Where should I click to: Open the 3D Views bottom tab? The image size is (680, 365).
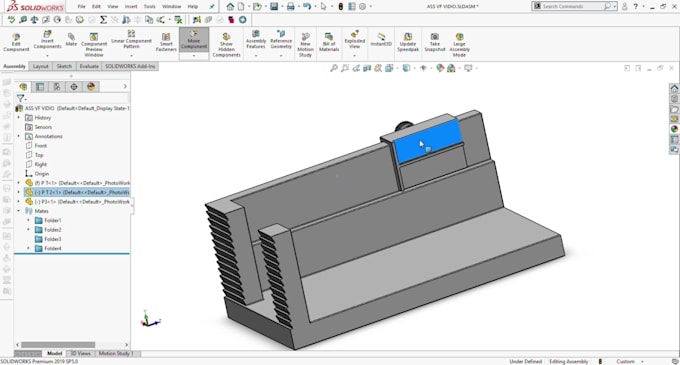(81, 353)
